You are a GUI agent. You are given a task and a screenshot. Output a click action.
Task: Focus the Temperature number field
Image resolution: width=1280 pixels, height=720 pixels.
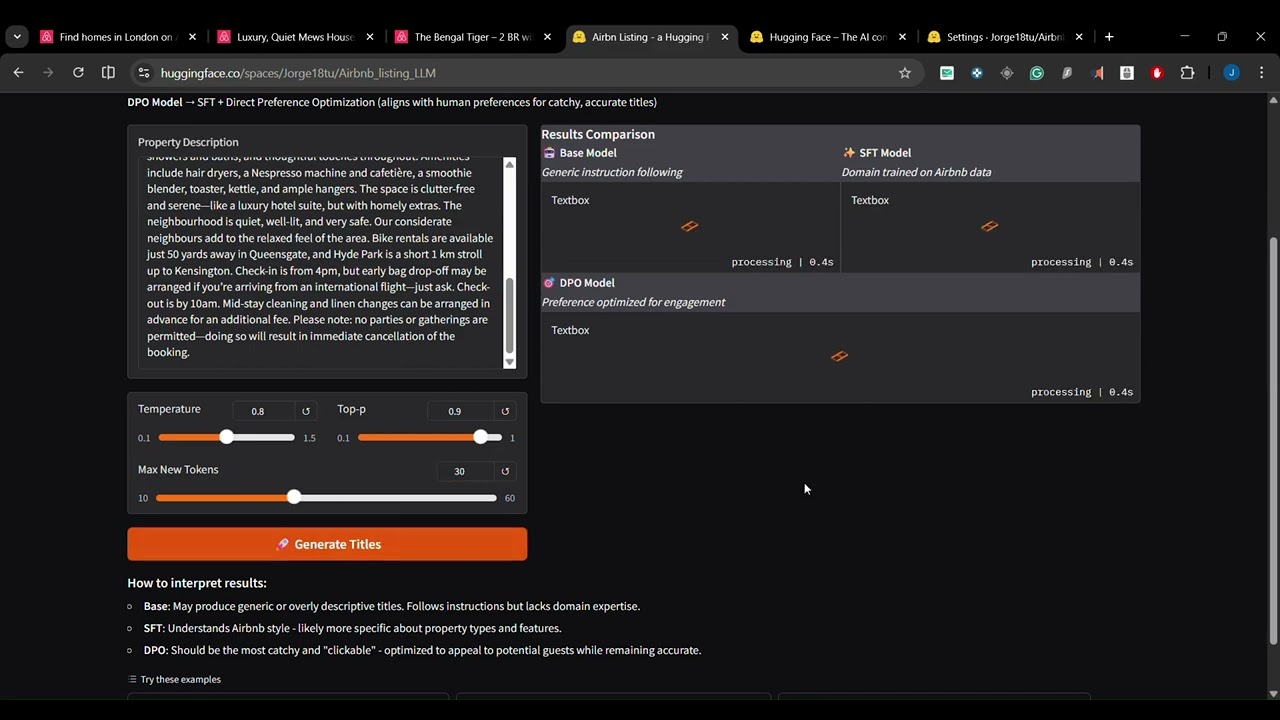click(264, 411)
